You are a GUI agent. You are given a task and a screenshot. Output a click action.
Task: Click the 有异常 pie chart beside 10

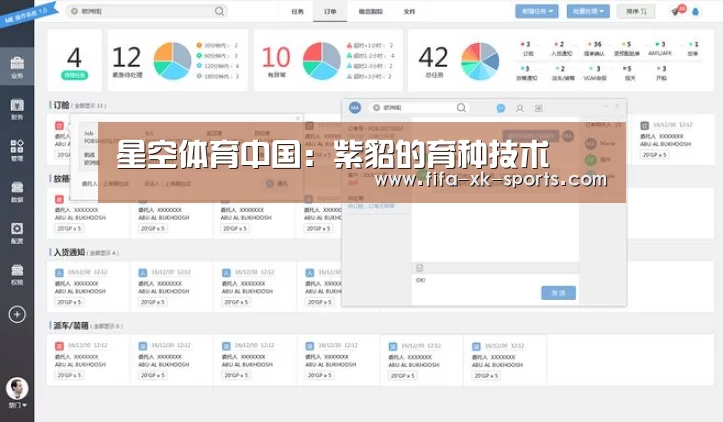coord(321,61)
